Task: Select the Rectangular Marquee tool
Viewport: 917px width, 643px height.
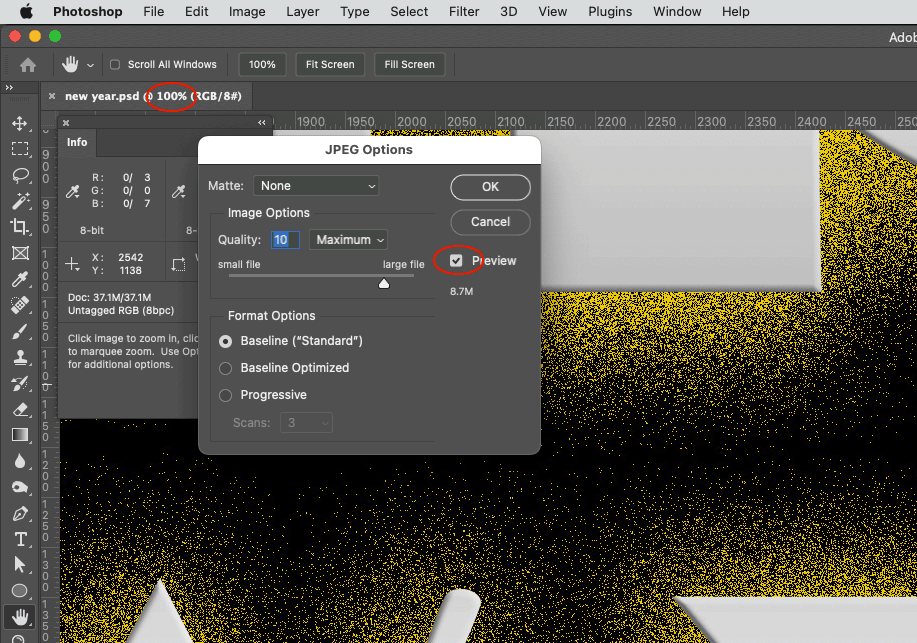Action: tap(20, 149)
